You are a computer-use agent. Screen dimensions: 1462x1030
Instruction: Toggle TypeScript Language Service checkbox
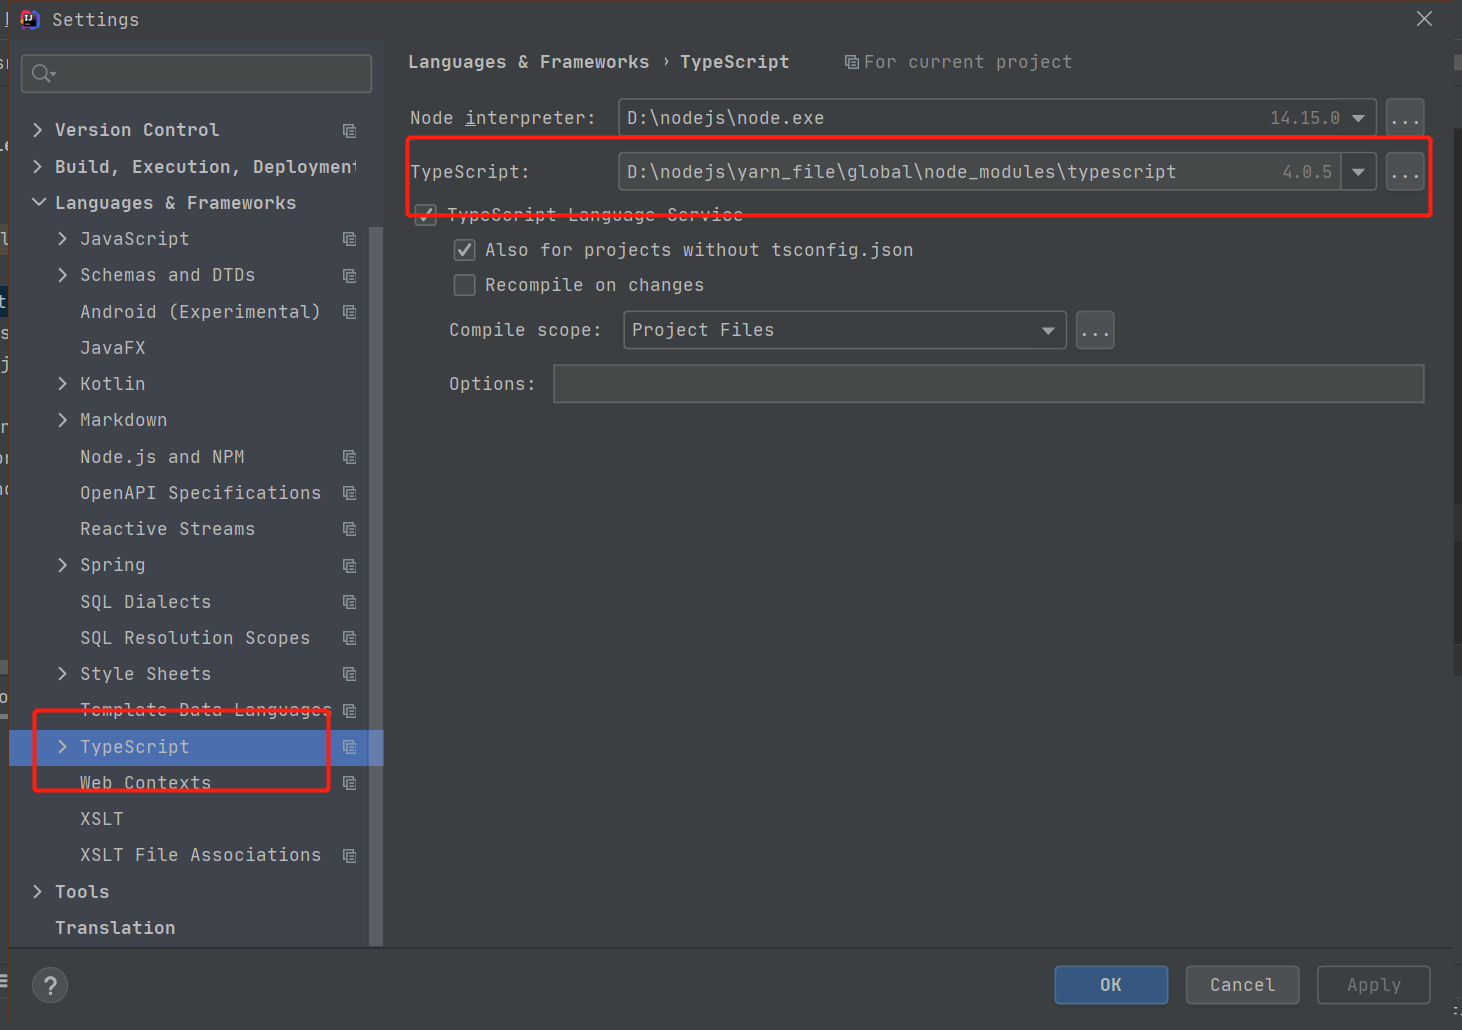click(x=426, y=215)
